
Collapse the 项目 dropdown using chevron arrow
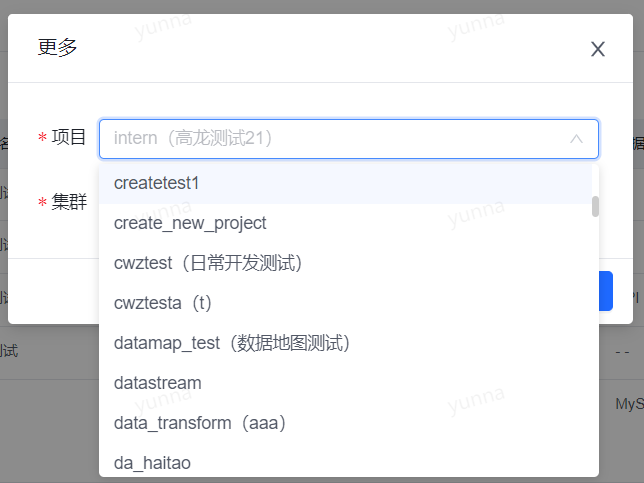point(576,139)
